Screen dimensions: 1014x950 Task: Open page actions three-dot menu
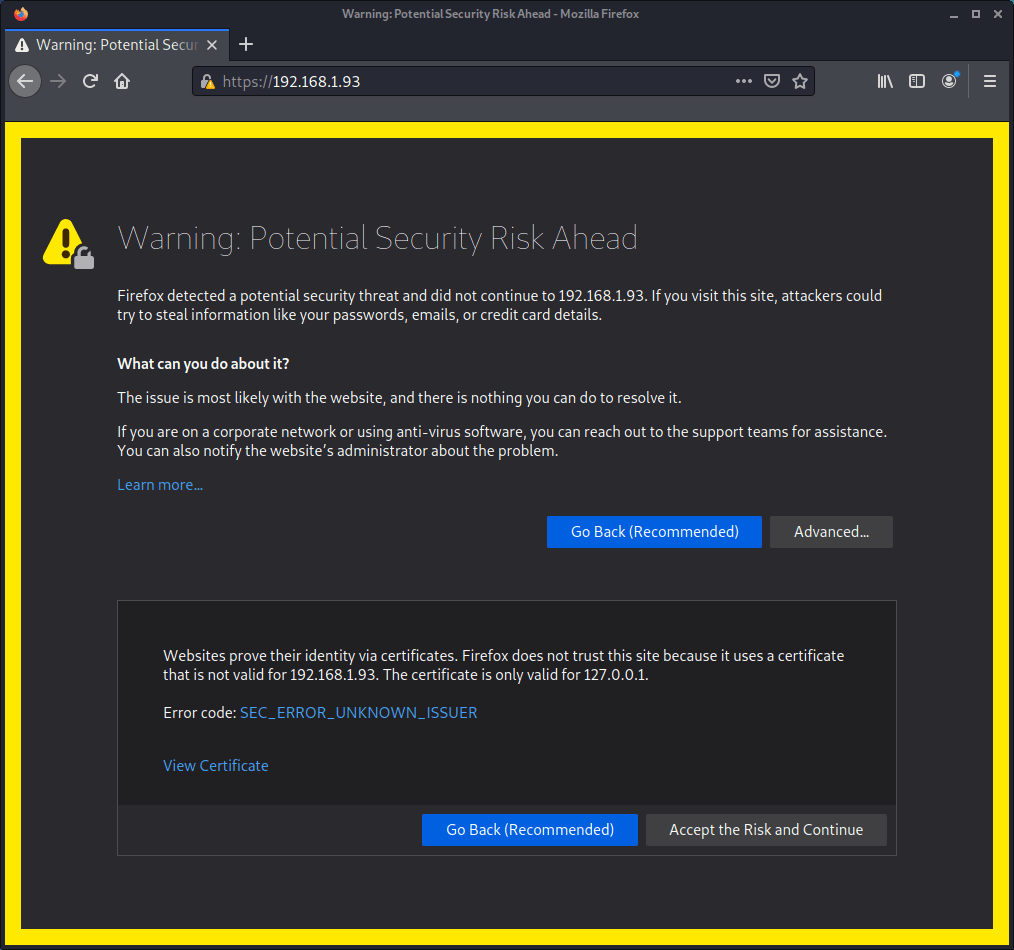tap(744, 81)
